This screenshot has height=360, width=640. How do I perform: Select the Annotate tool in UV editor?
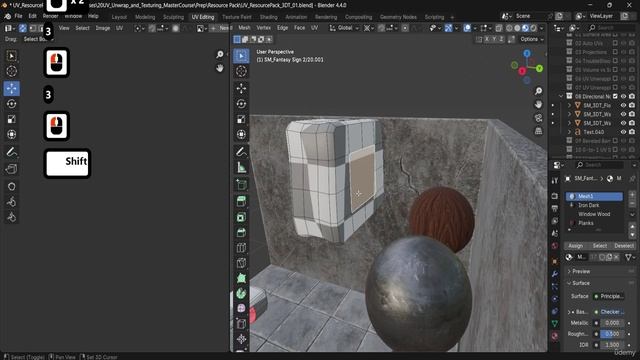click(x=11, y=152)
